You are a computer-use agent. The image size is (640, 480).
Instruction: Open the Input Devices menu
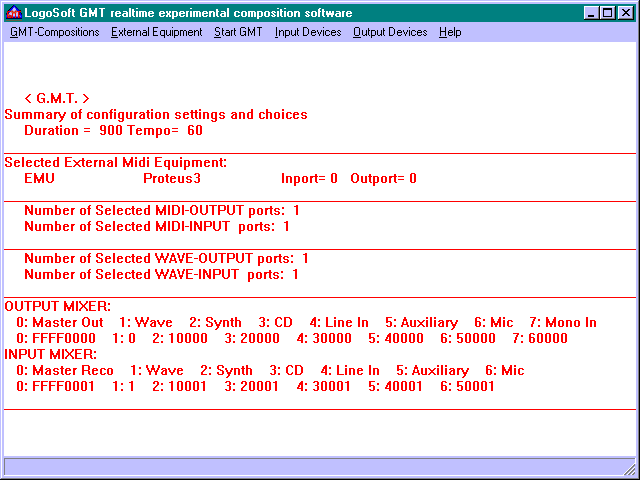tap(308, 32)
